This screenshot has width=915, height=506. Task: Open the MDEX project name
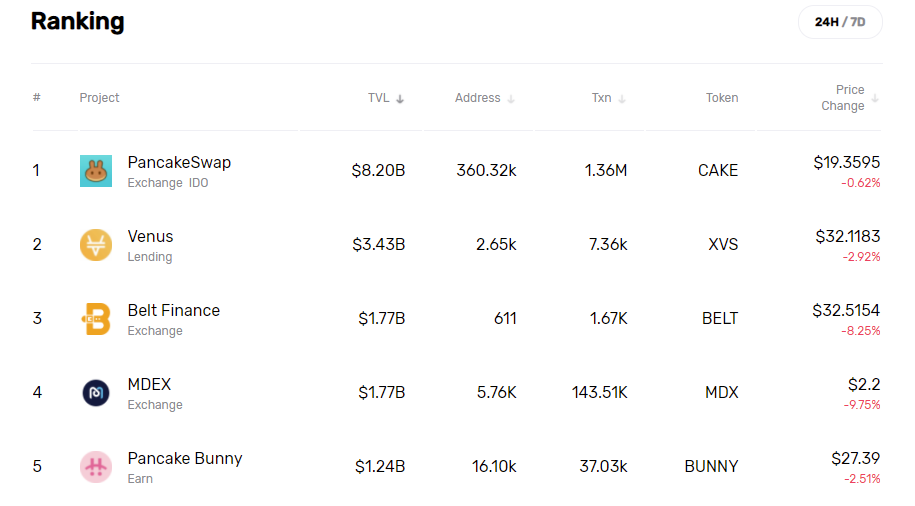click(x=149, y=385)
